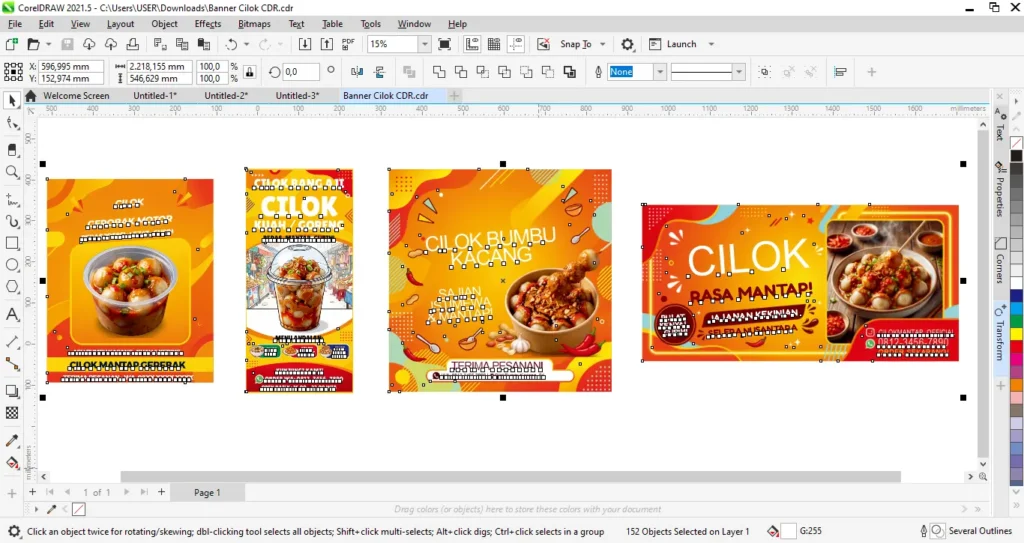Screen dimensions: 1024x543
Task: Choose the Crop tool in the toolbox
Action: tap(12, 150)
